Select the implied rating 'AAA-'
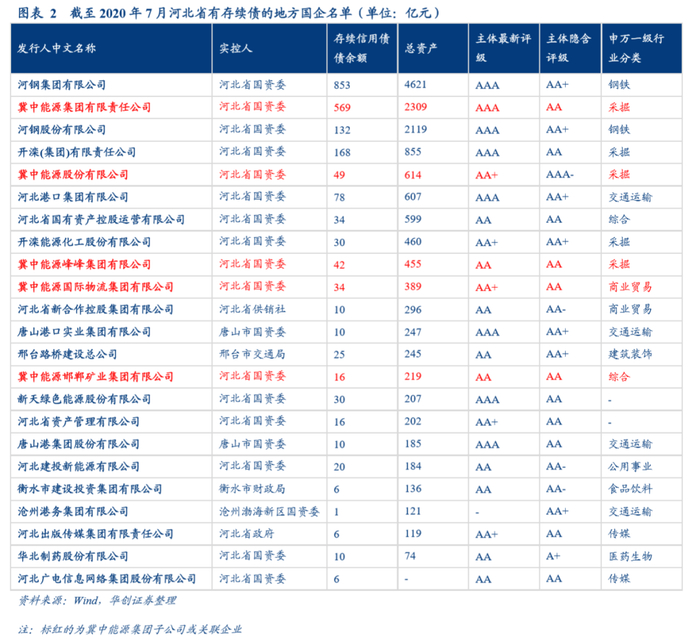This screenshot has width=700, height=641. [560, 175]
